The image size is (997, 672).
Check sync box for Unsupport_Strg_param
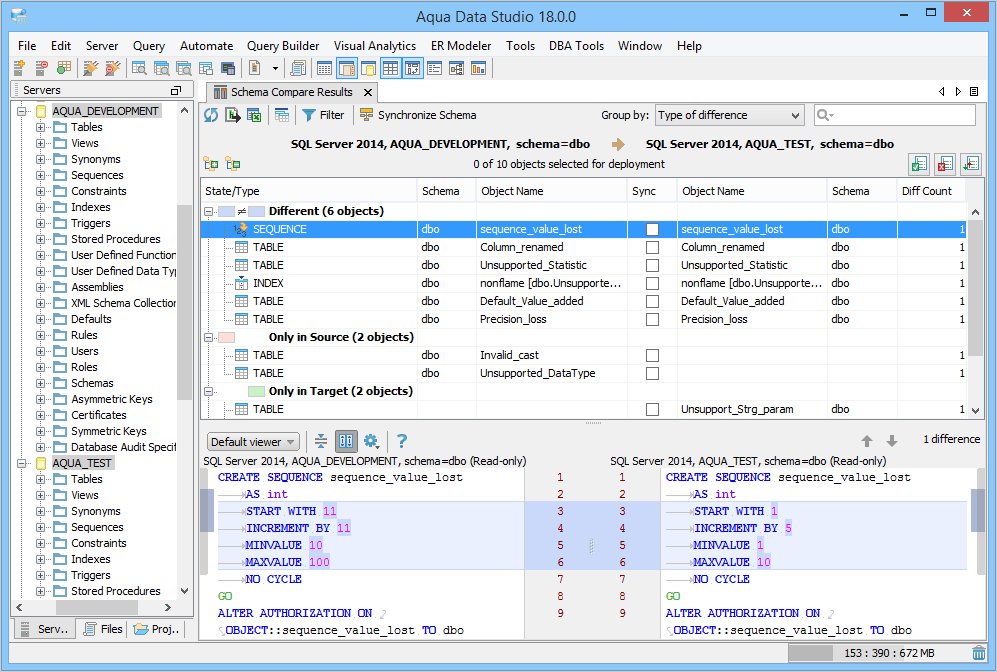point(652,409)
